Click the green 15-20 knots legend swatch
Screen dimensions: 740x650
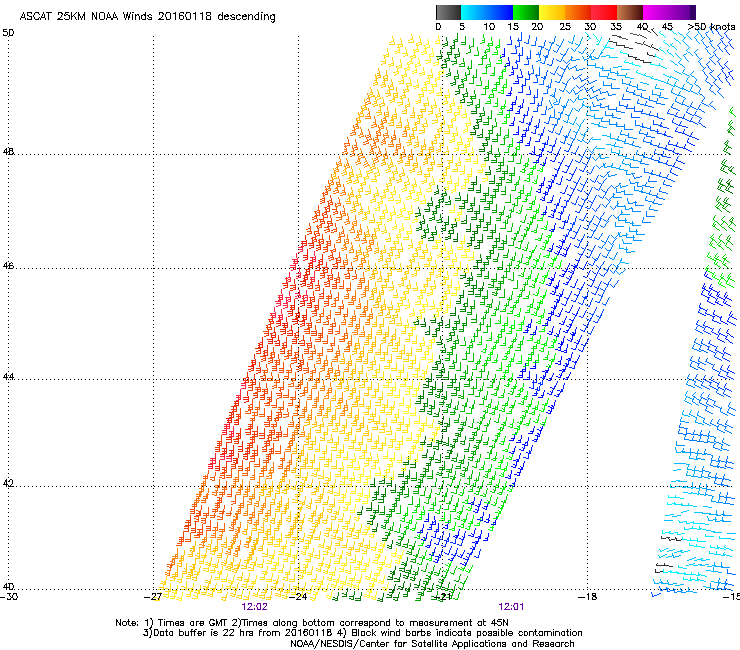point(526,12)
